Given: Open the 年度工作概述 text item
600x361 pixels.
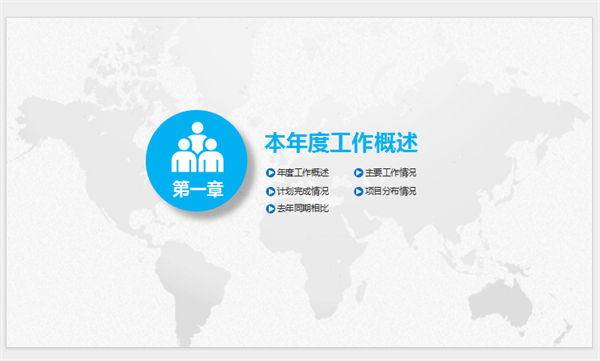Looking at the screenshot, I should point(303,173).
